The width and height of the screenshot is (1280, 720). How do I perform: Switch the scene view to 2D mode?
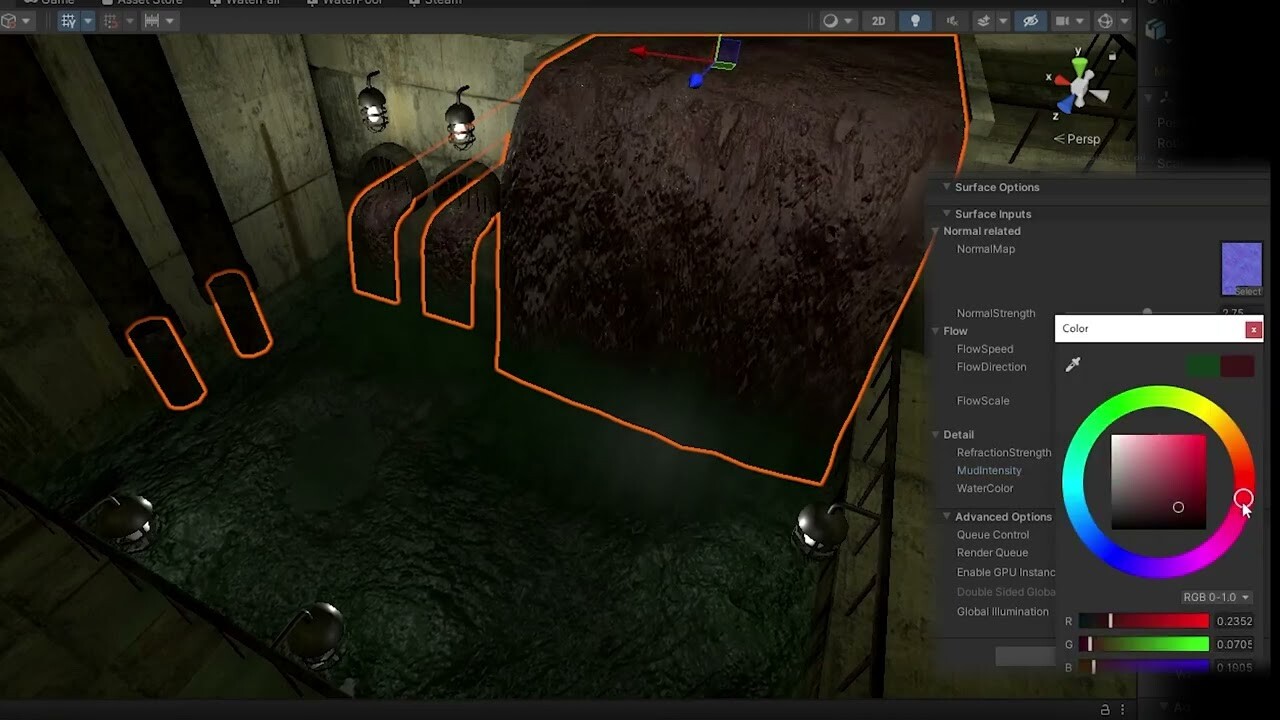(x=878, y=21)
